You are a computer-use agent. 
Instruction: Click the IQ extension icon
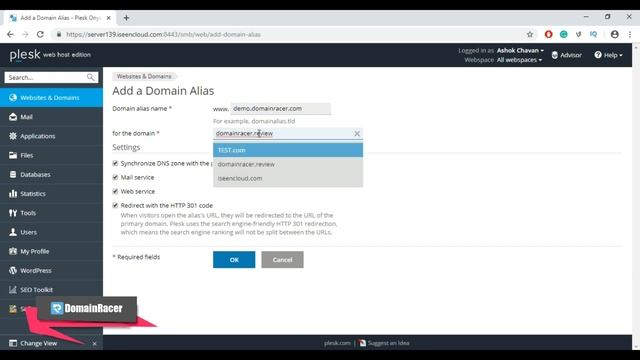pyautogui.click(x=593, y=34)
